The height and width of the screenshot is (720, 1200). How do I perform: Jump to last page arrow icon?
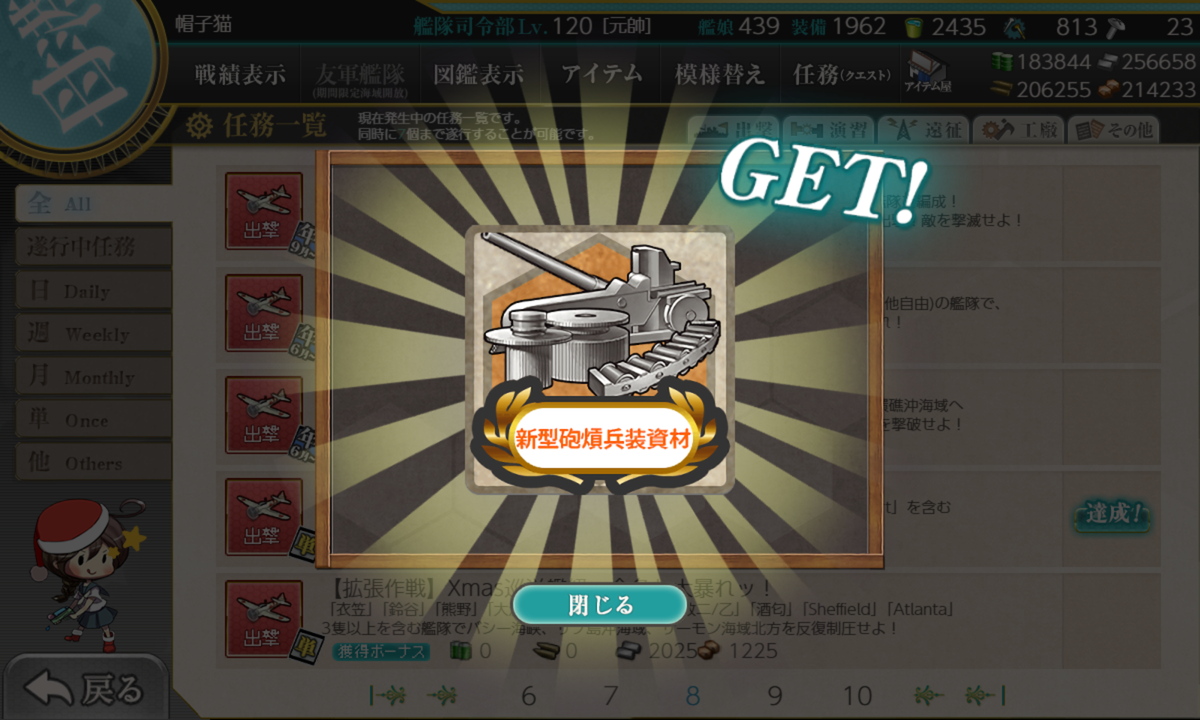(x=984, y=695)
